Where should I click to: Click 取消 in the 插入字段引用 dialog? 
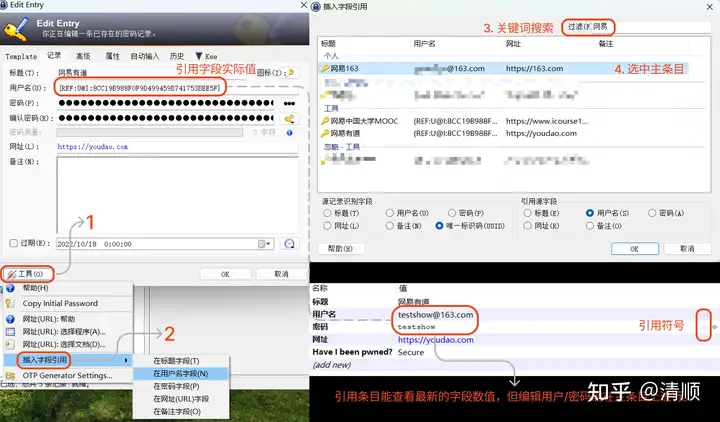(687, 248)
